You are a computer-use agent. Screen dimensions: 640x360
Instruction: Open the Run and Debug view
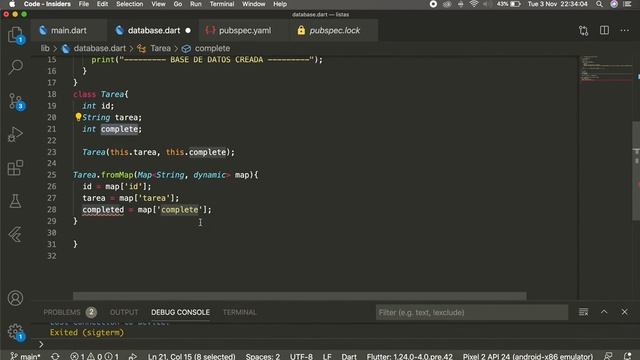[x=15, y=134]
